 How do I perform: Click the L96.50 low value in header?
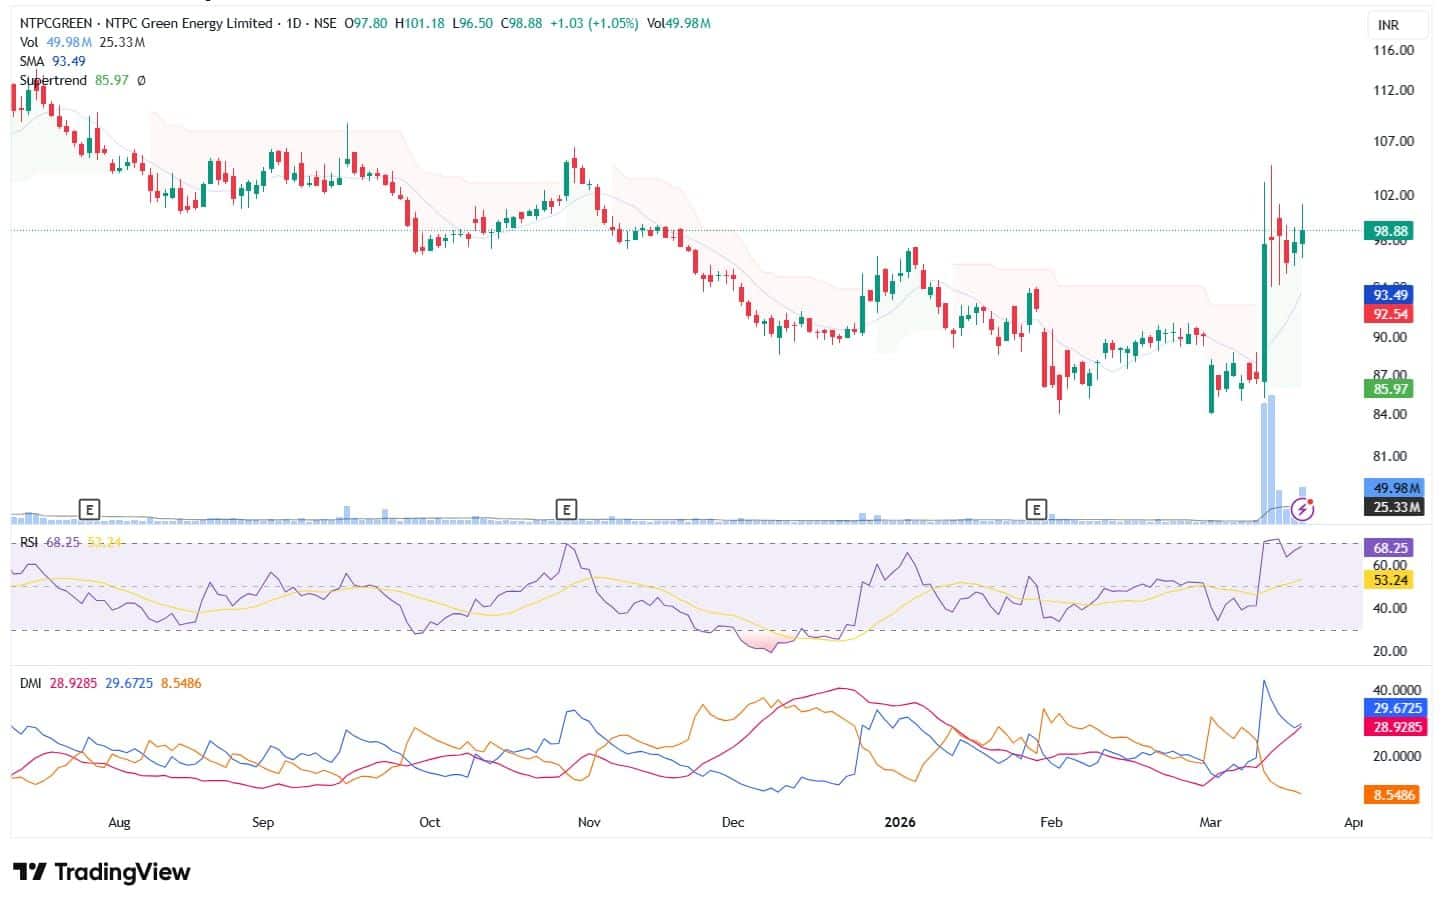click(472, 23)
